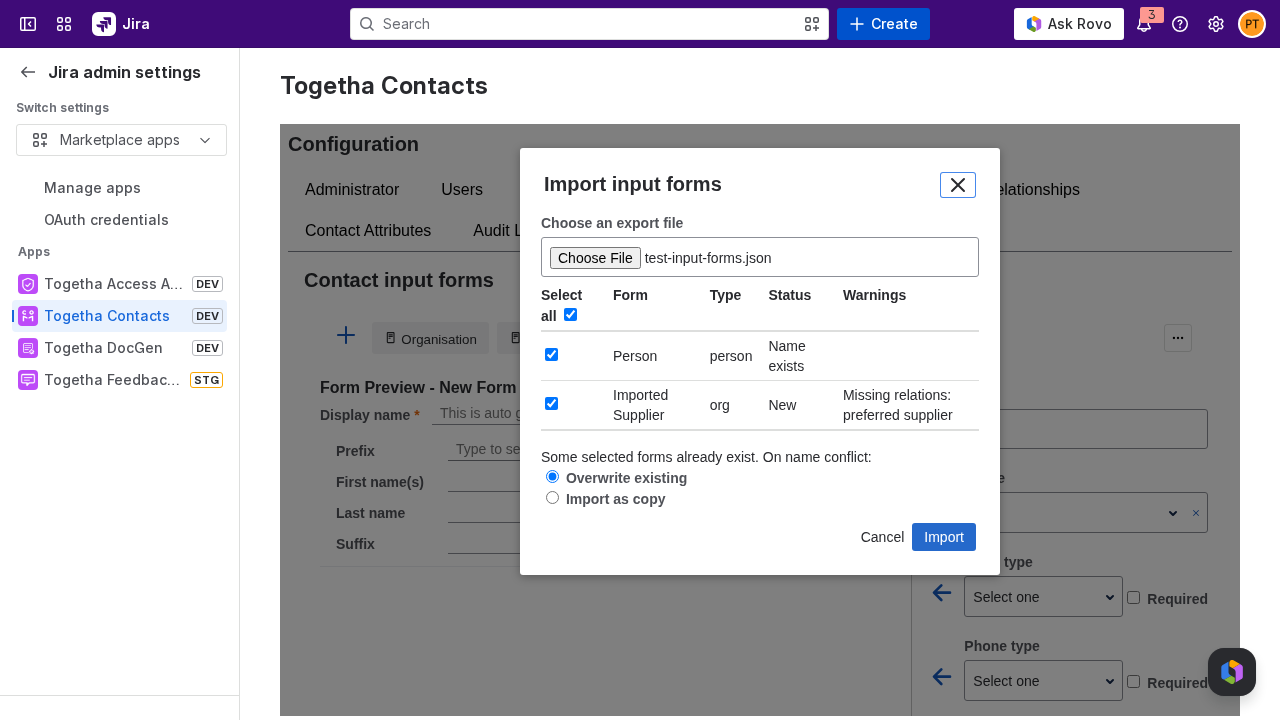
Task: Click the left arrow beside Phone type dropdown
Action: (x=942, y=677)
